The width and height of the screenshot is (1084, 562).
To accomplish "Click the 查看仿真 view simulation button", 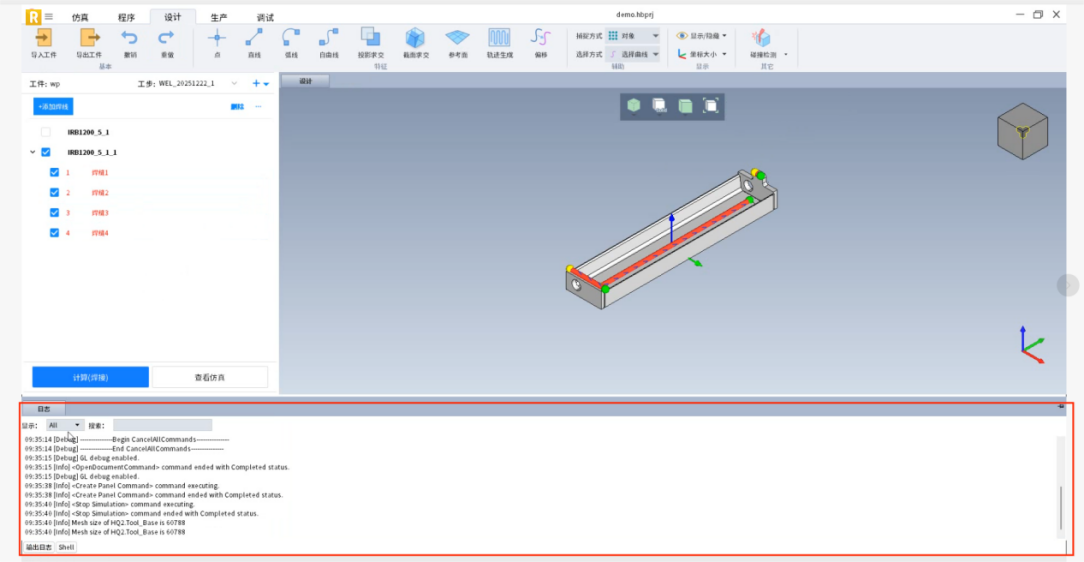I will tap(209, 377).
